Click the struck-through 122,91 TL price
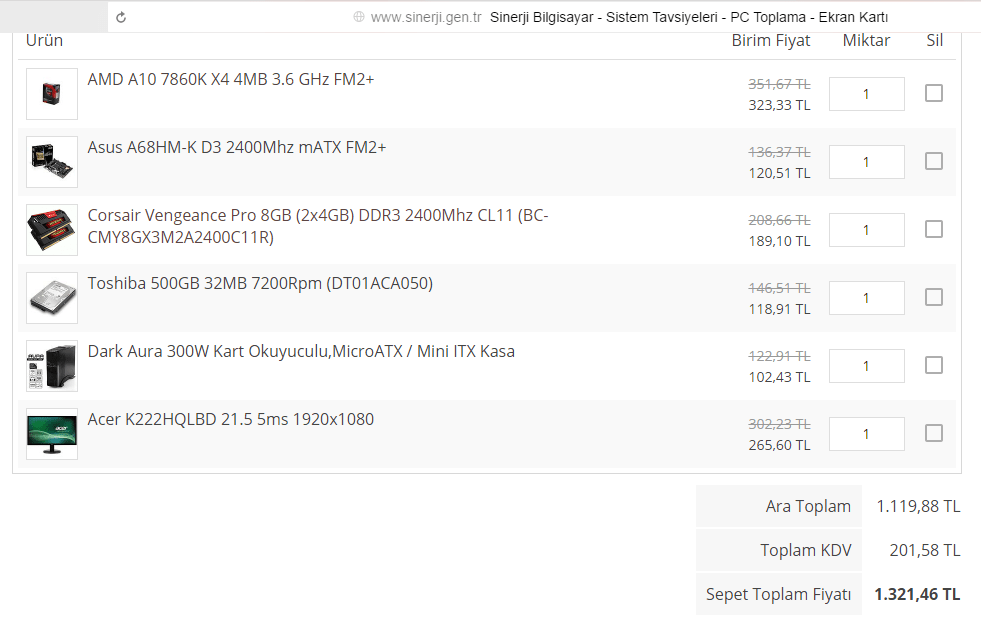 tap(780, 356)
